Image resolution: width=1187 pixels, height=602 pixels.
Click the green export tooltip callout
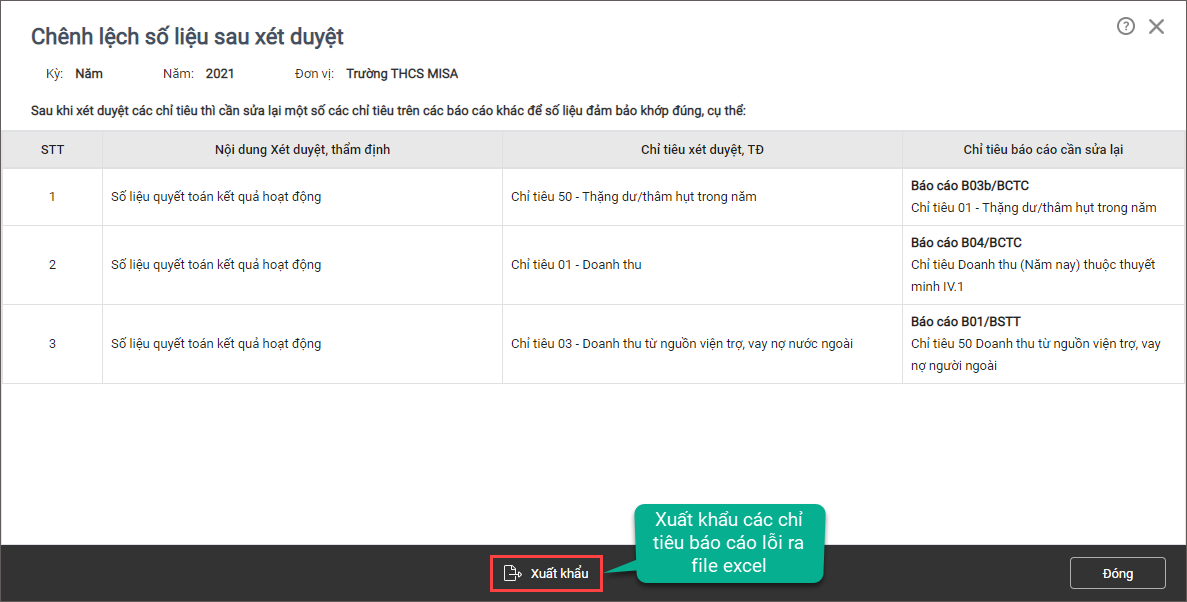point(729,543)
